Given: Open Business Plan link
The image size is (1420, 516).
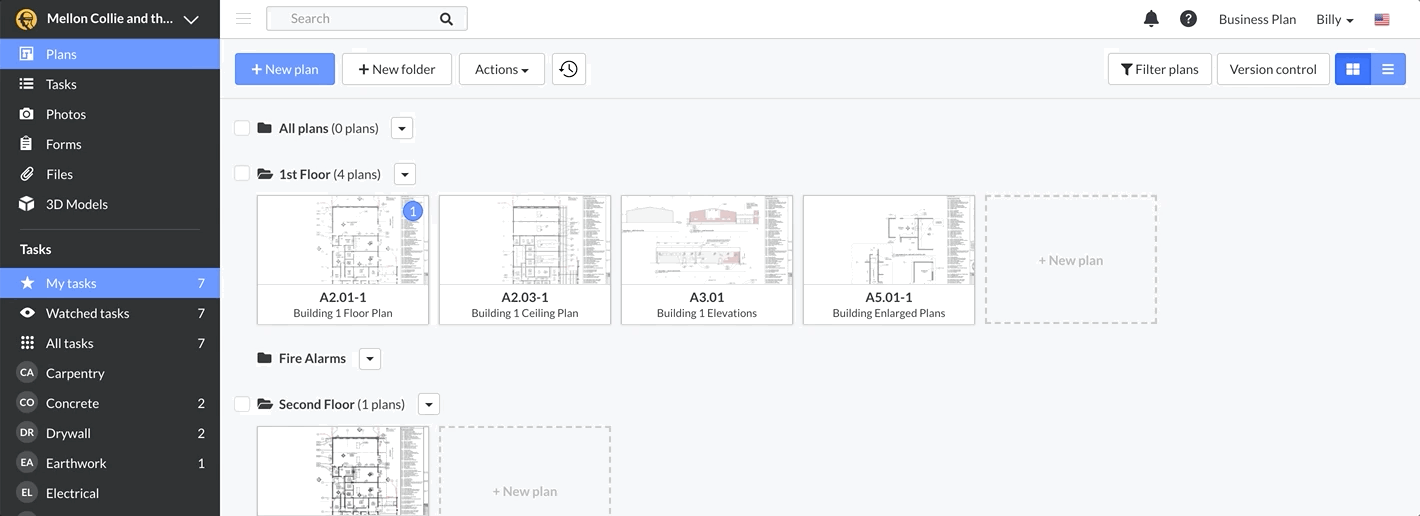Looking at the screenshot, I should (1257, 19).
